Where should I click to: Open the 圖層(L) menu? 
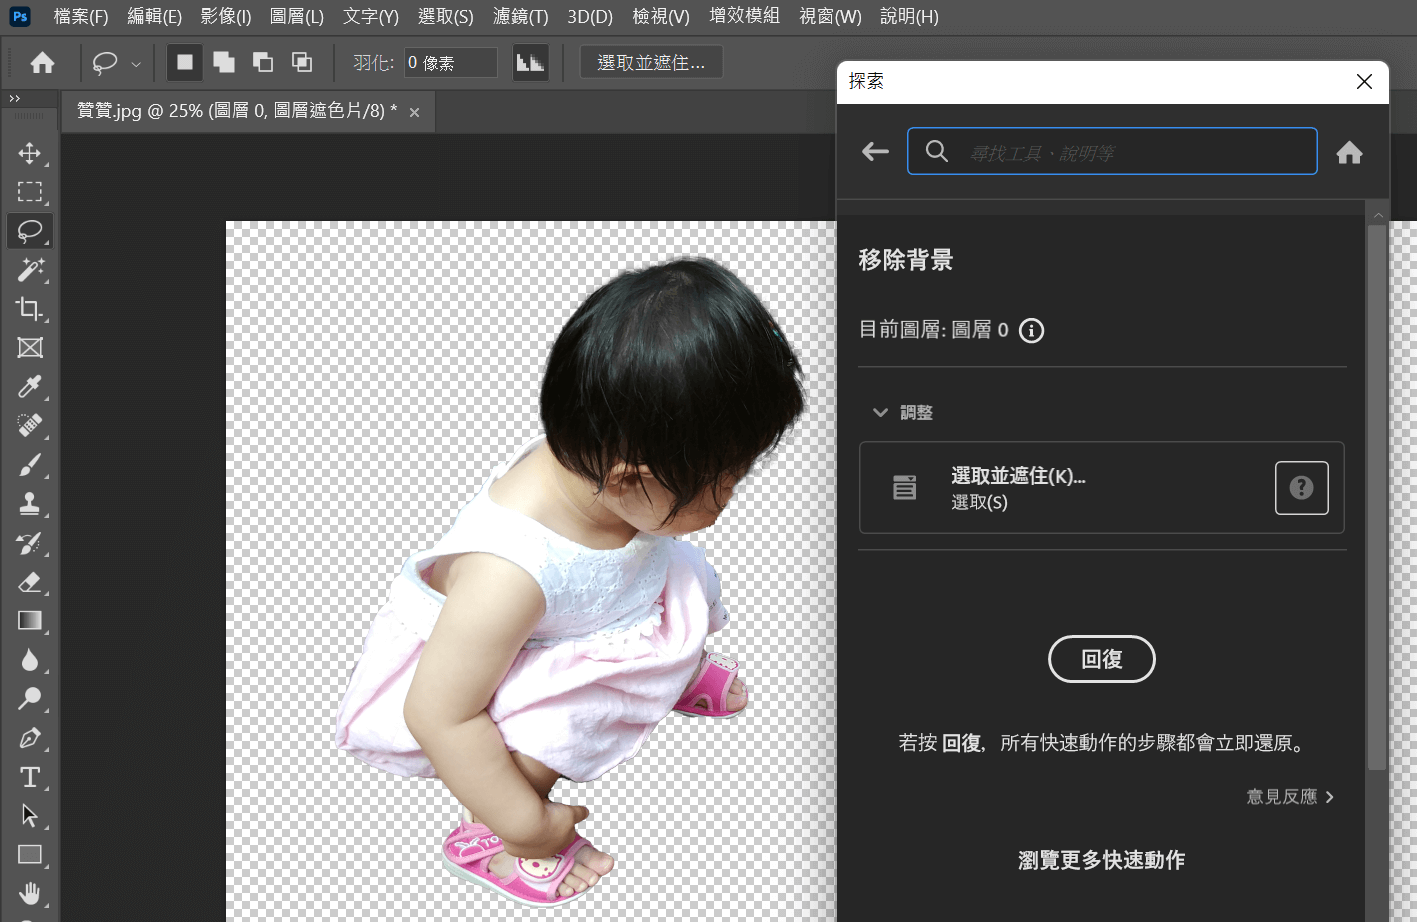297,16
